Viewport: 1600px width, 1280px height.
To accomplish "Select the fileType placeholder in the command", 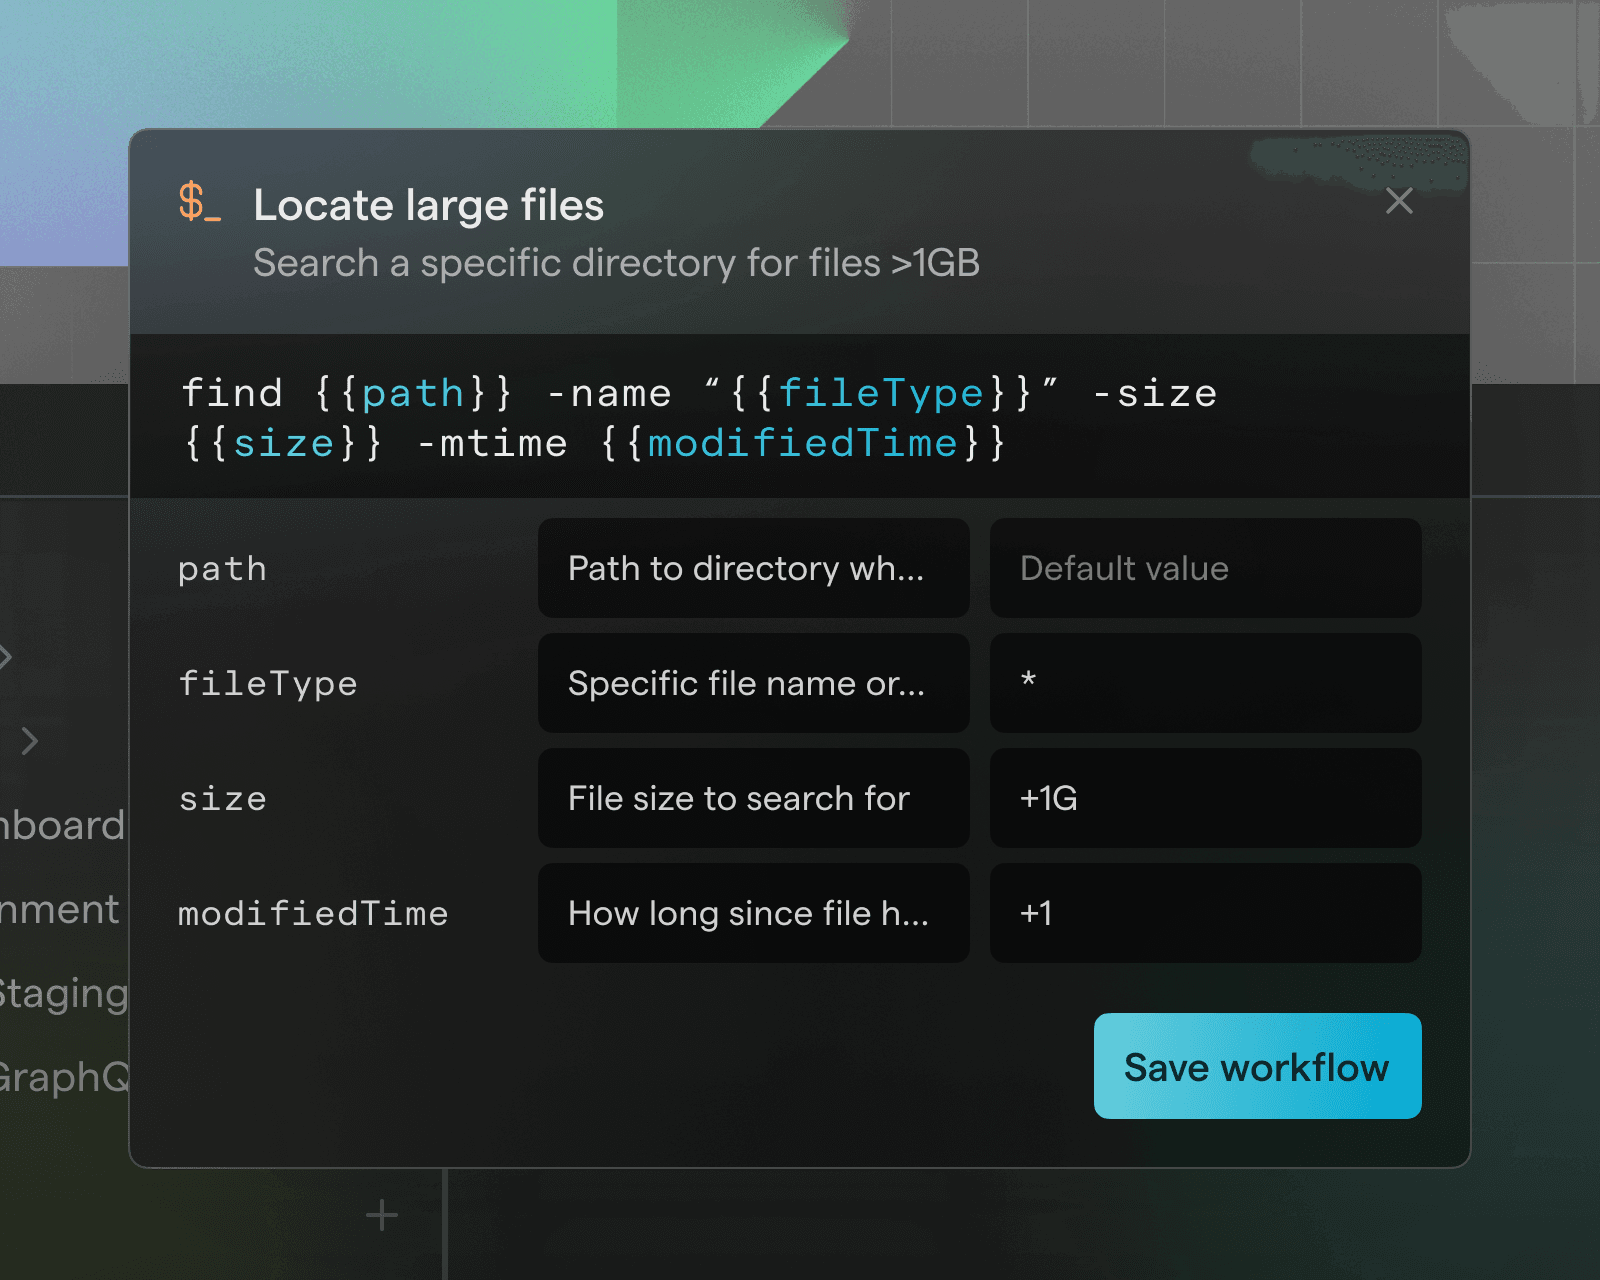I will [884, 392].
